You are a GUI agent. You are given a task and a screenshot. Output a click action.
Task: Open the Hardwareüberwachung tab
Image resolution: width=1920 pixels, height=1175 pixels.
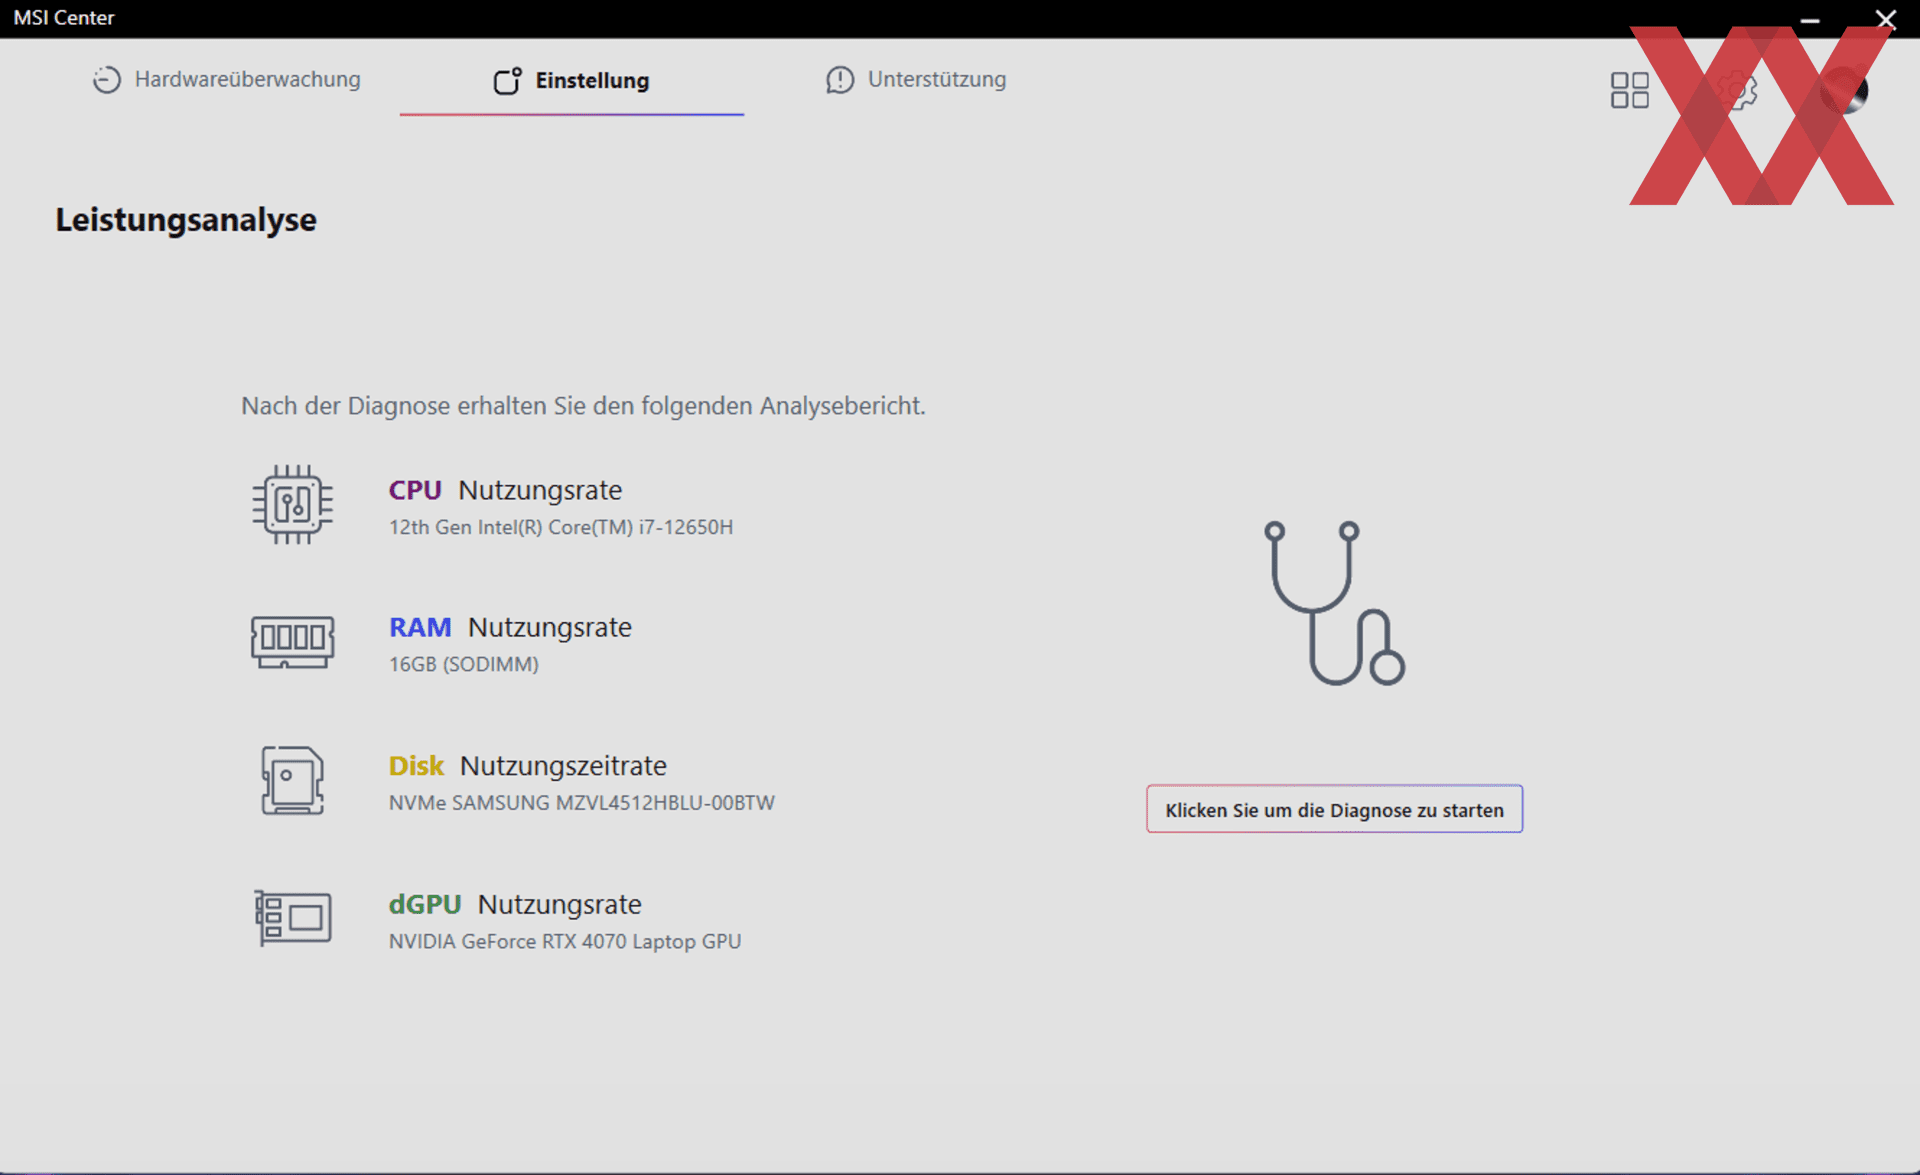[x=227, y=80]
